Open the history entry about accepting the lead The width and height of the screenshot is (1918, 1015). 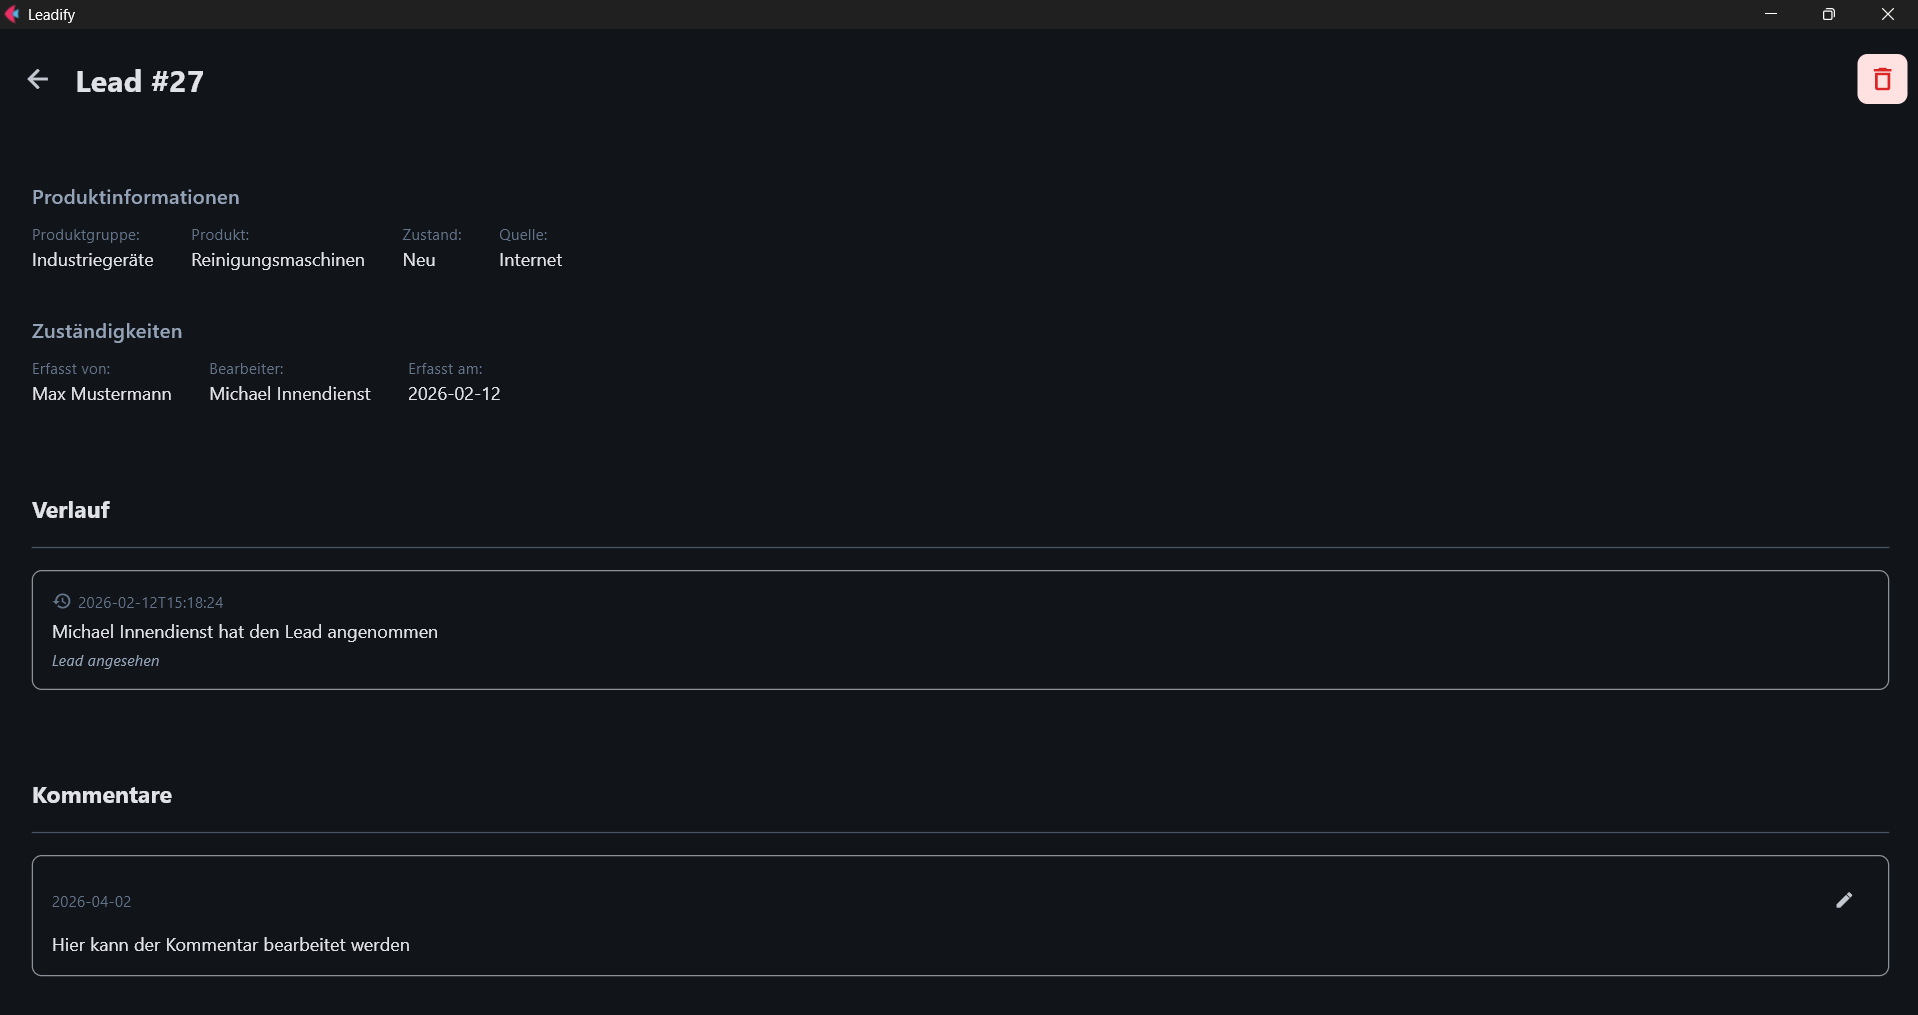point(245,632)
